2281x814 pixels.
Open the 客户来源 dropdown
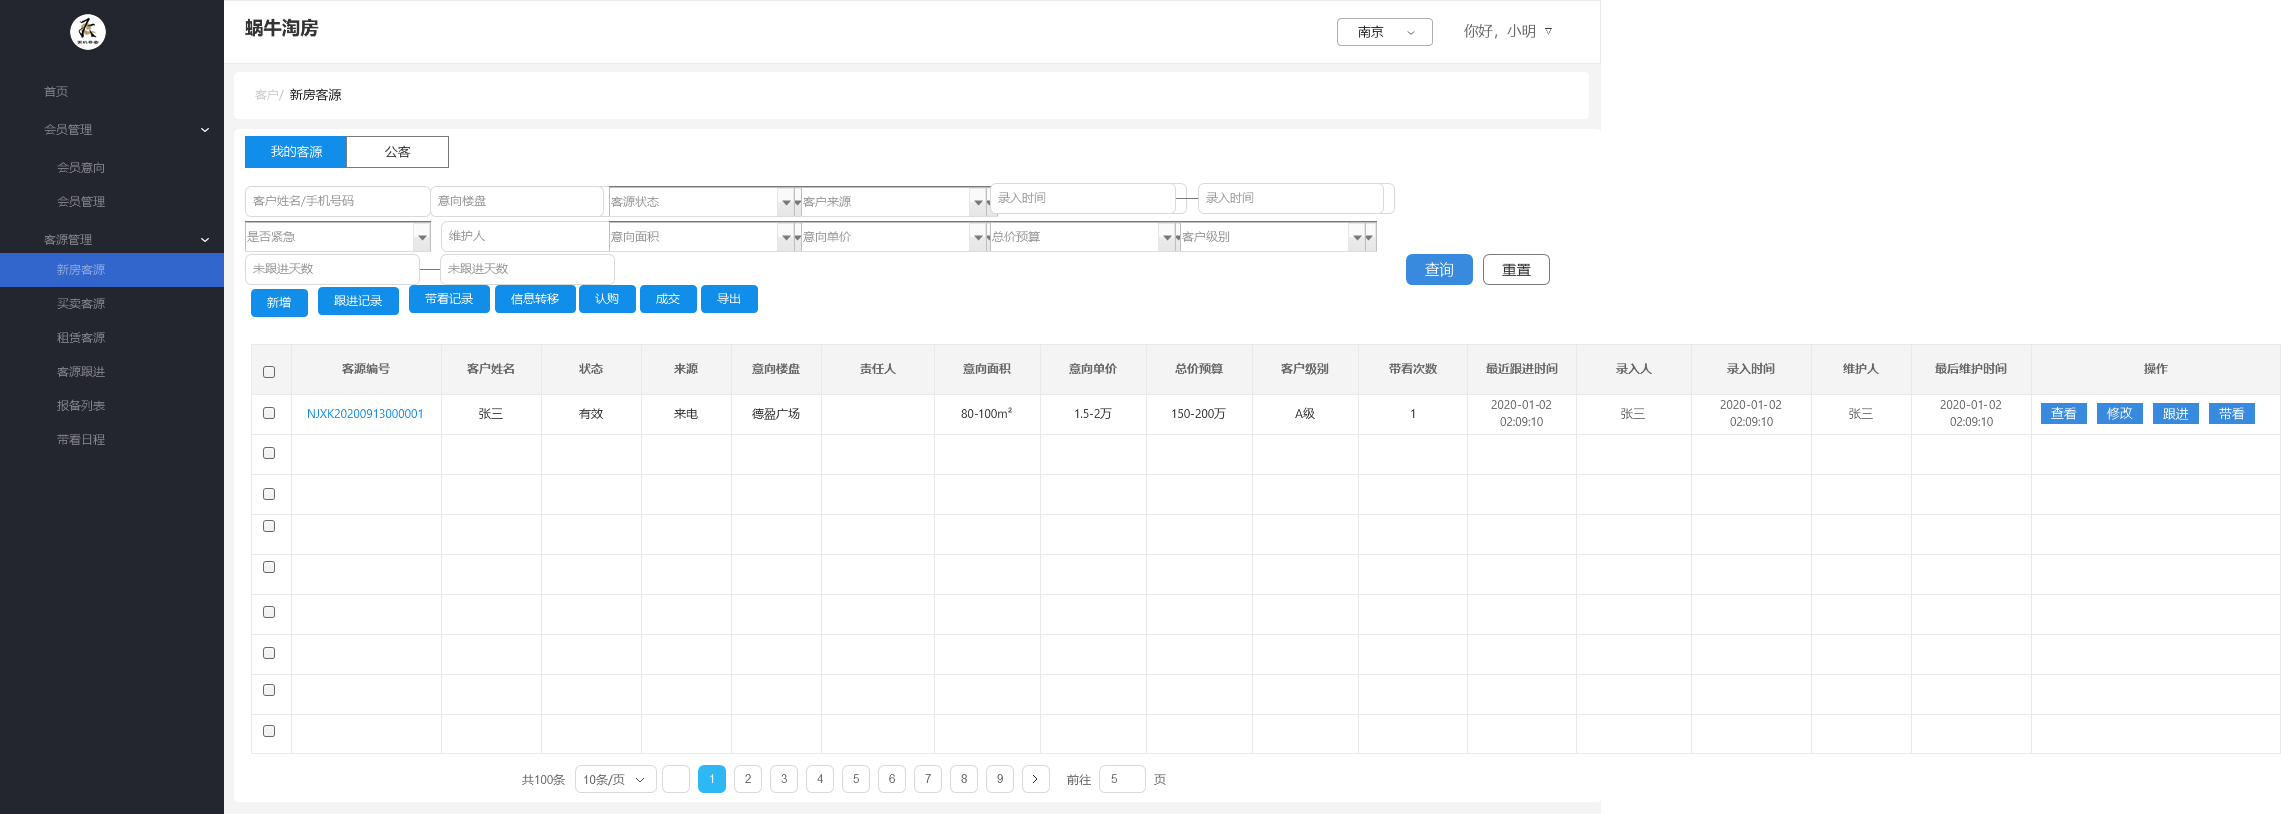coord(894,202)
